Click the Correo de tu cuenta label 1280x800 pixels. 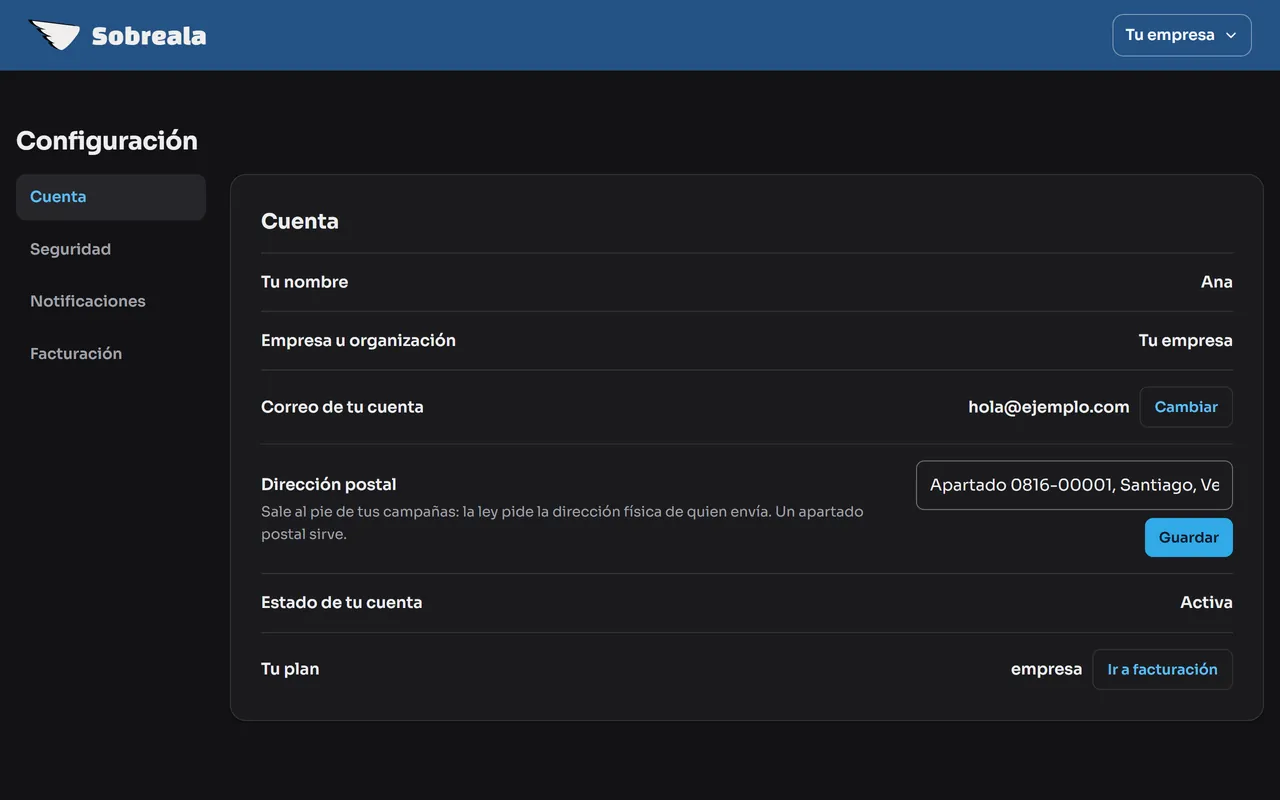tap(342, 407)
